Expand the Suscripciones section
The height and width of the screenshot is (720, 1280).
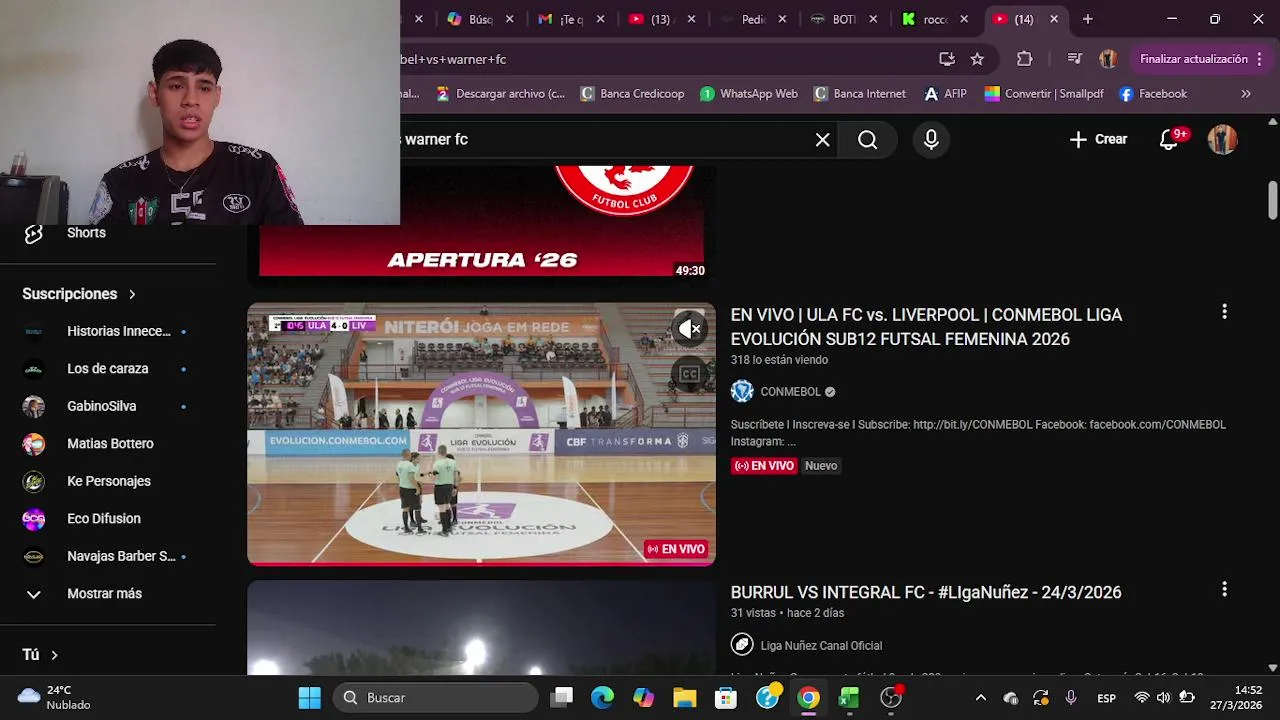coord(80,294)
